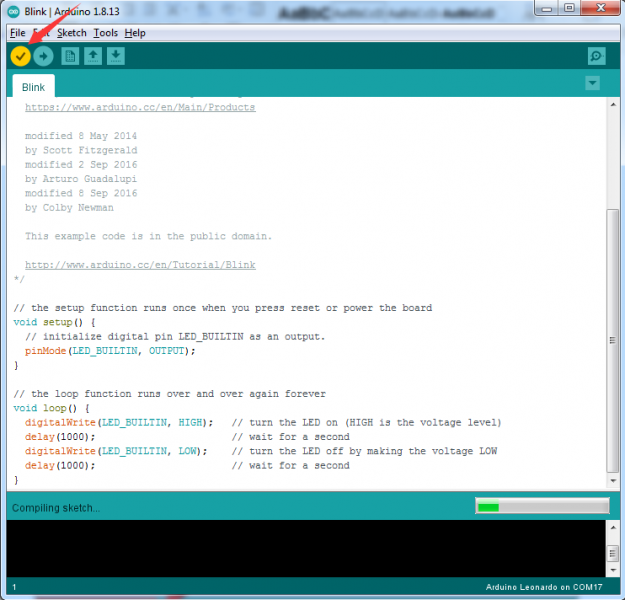Click 'Arduino Leonardo on COM17' status text

coord(544,587)
